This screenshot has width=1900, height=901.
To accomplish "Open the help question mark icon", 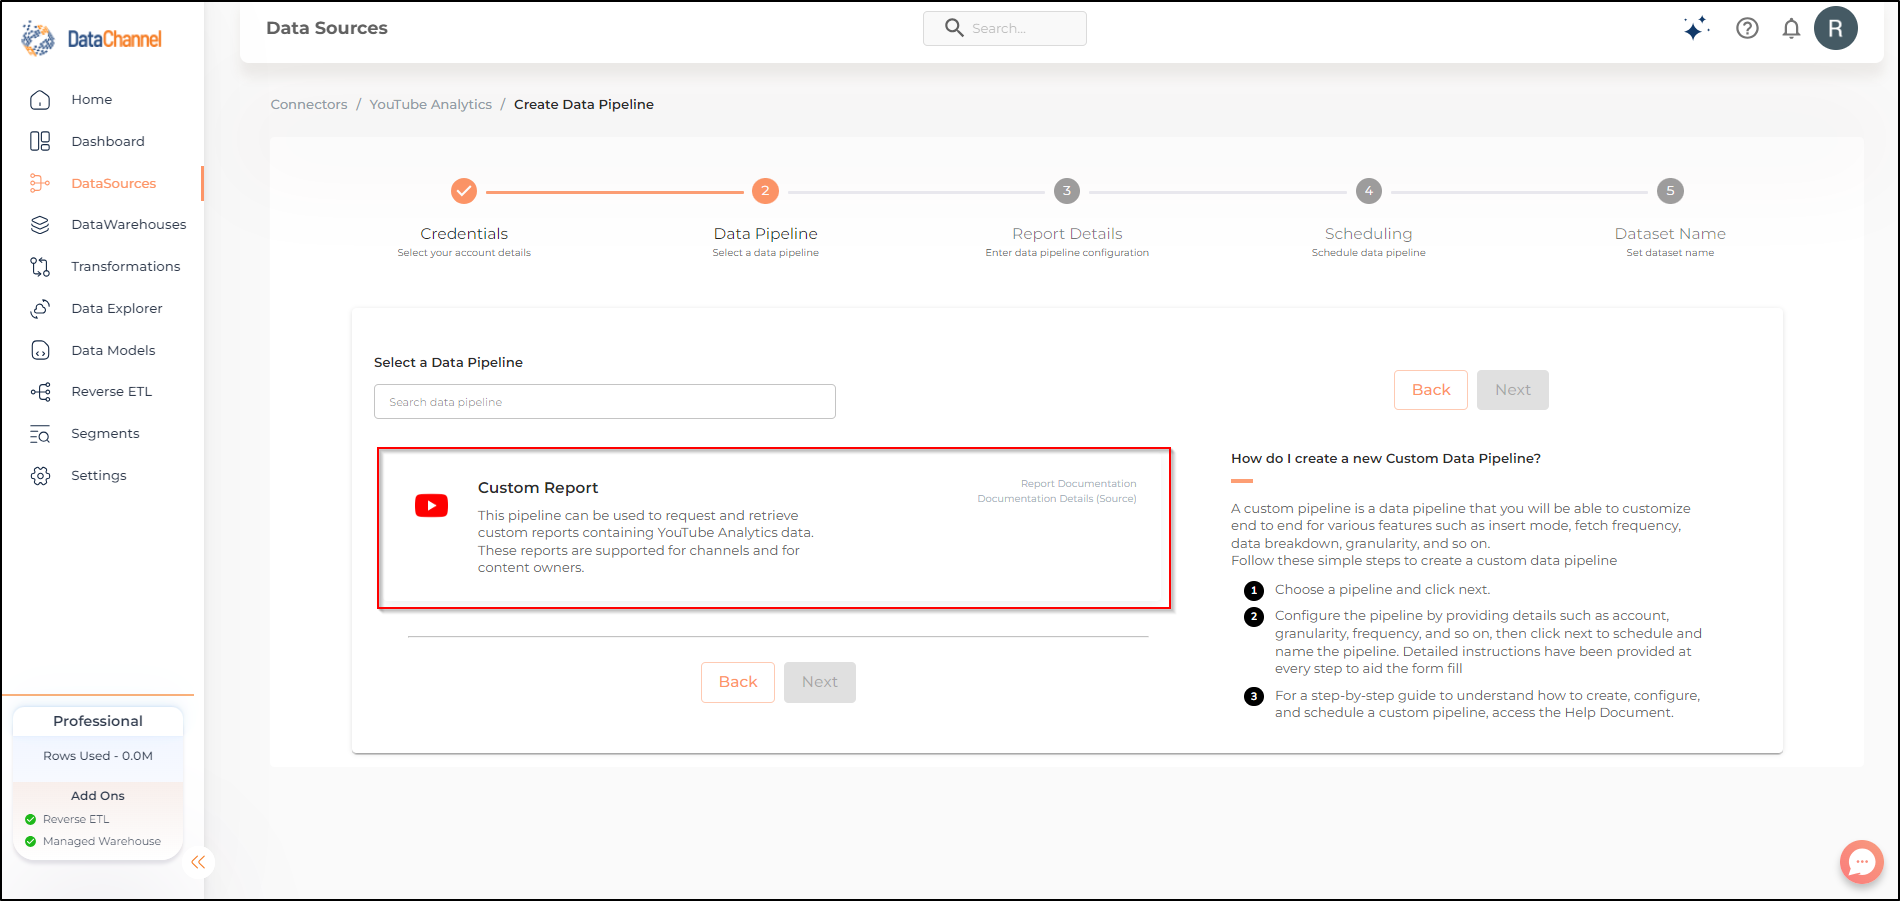I will coord(1747,28).
